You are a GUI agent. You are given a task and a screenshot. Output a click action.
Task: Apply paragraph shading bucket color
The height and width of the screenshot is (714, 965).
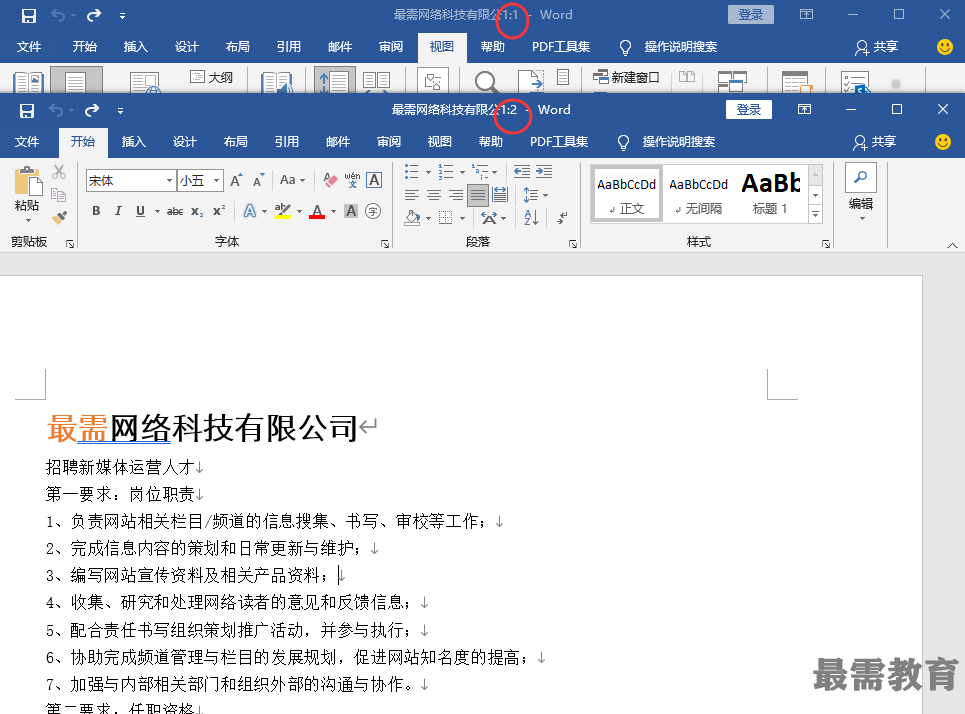click(x=413, y=217)
